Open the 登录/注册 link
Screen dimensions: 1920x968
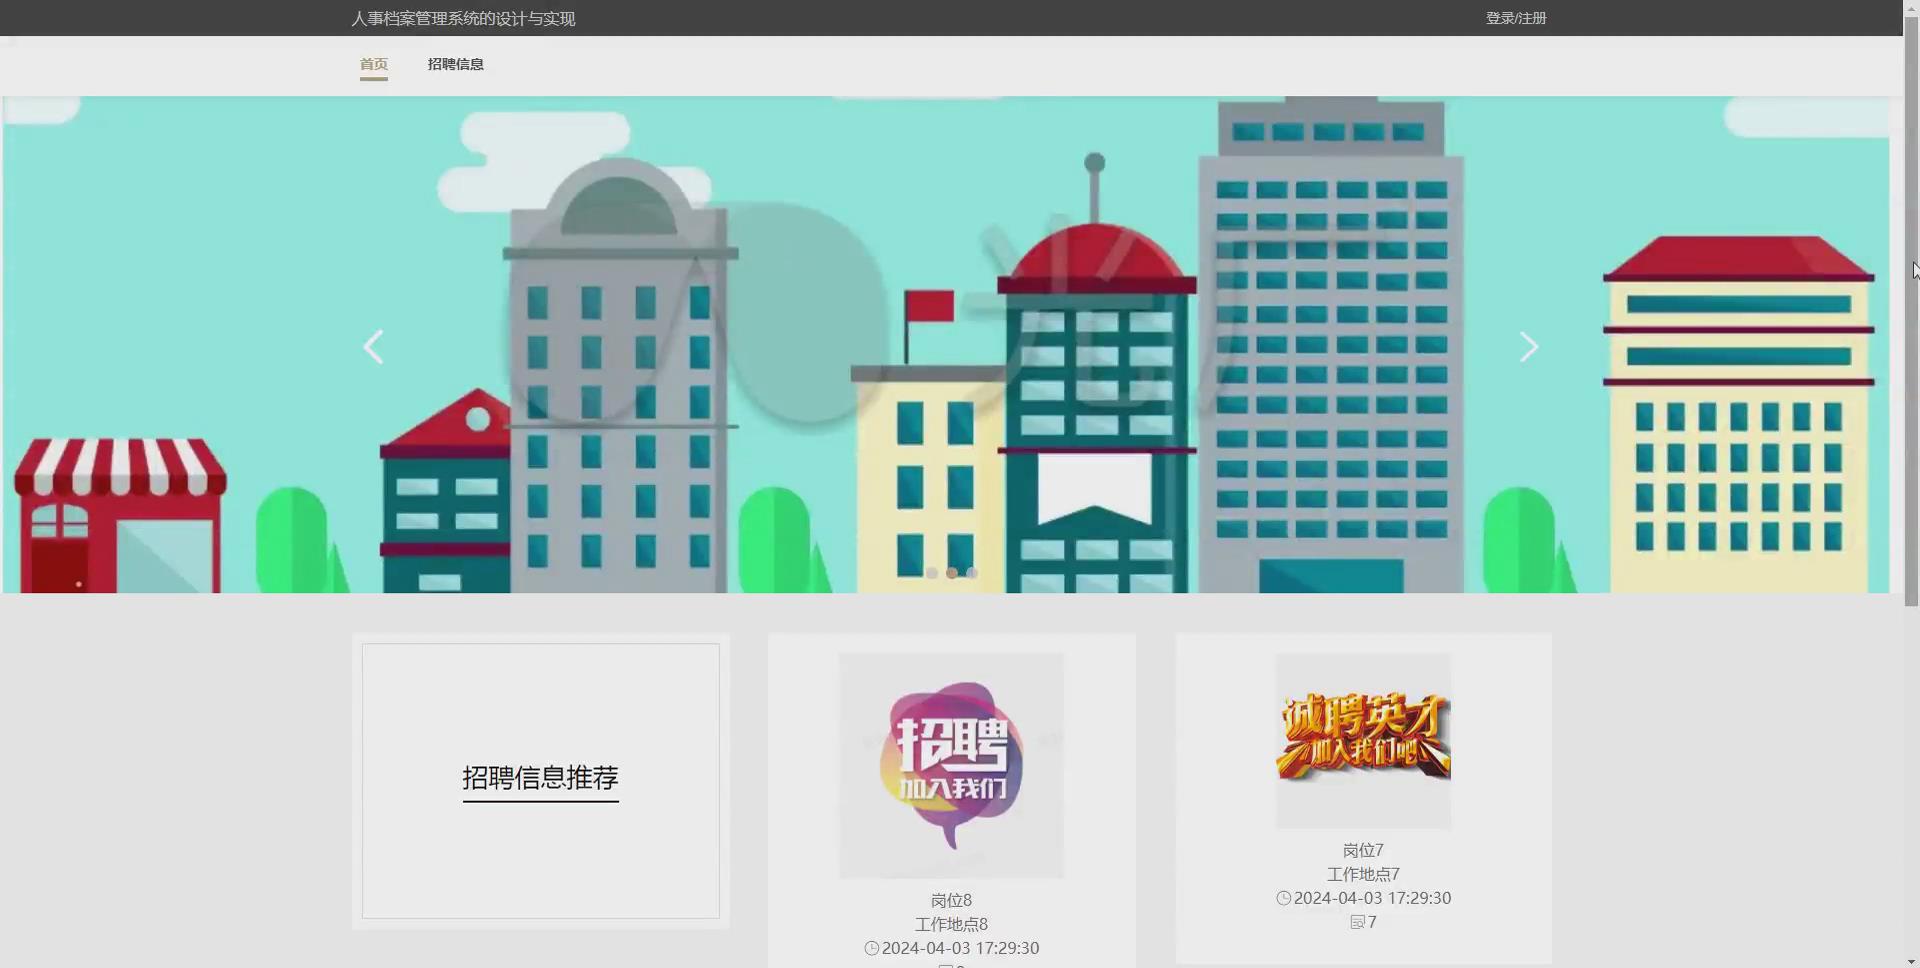click(1515, 17)
